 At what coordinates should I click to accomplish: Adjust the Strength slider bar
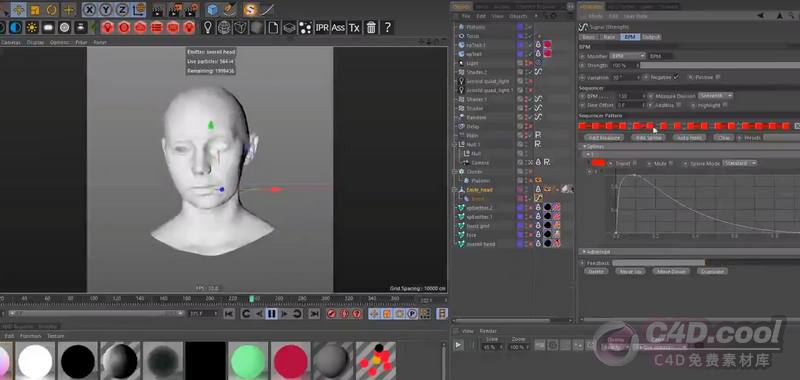click(719, 65)
